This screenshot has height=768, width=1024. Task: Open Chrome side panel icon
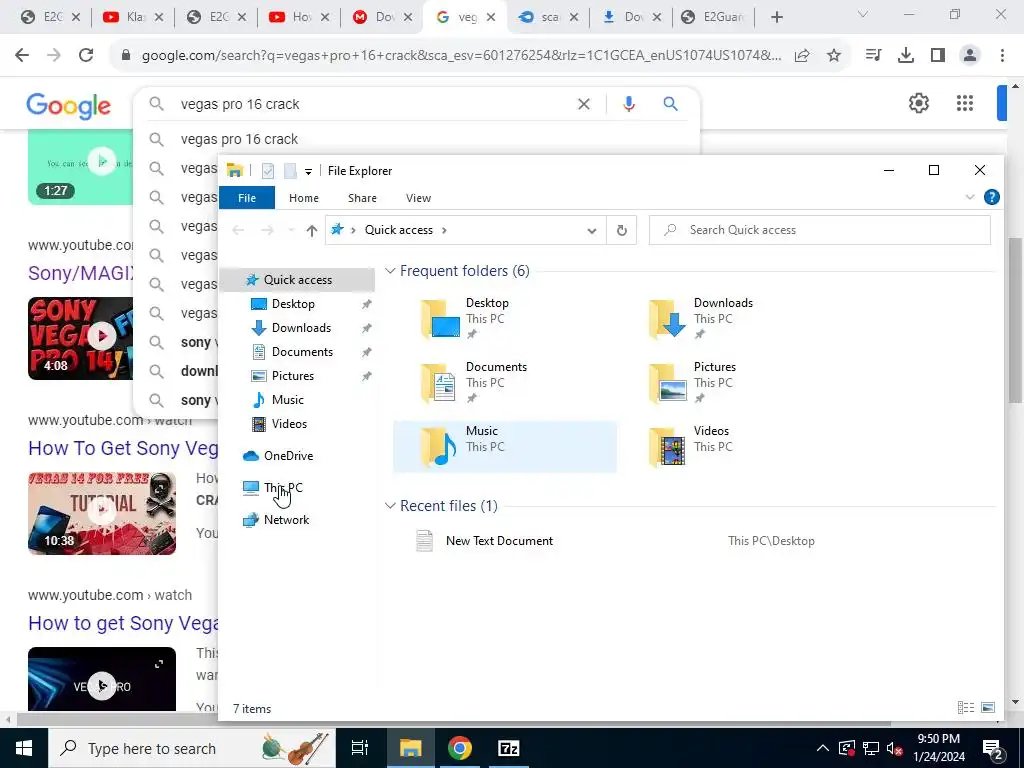[938, 56]
